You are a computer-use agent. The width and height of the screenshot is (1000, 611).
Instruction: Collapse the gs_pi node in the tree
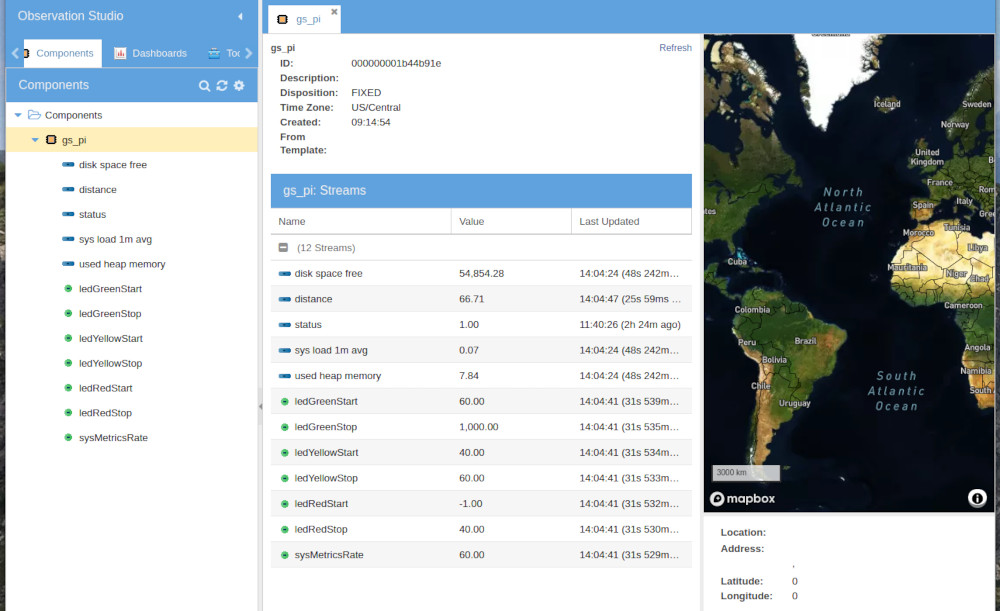(x=35, y=139)
